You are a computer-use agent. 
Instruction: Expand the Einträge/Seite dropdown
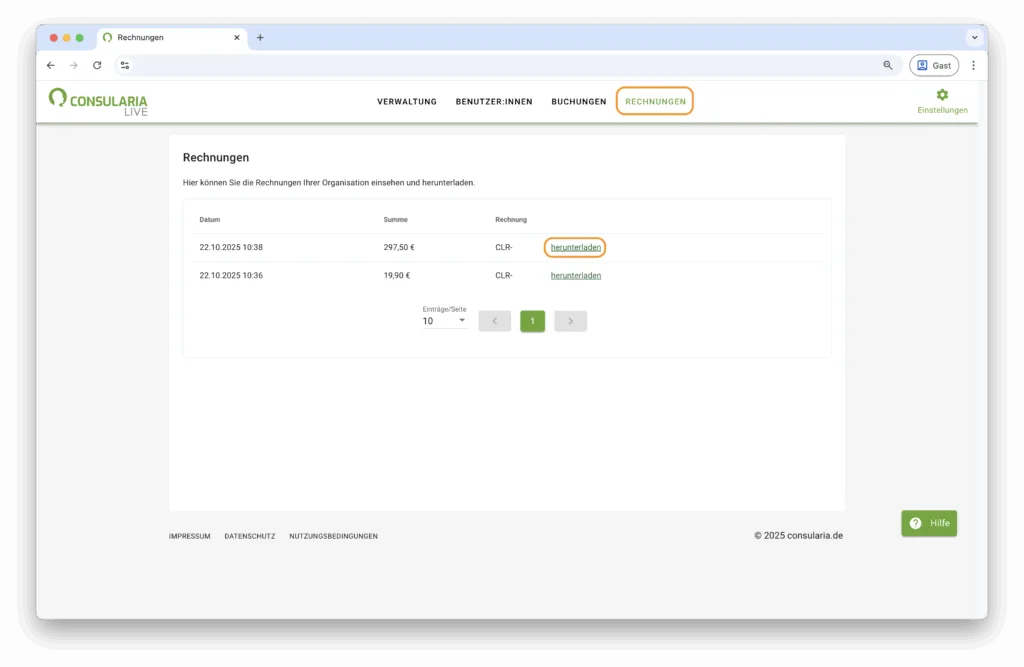pos(444,321)
